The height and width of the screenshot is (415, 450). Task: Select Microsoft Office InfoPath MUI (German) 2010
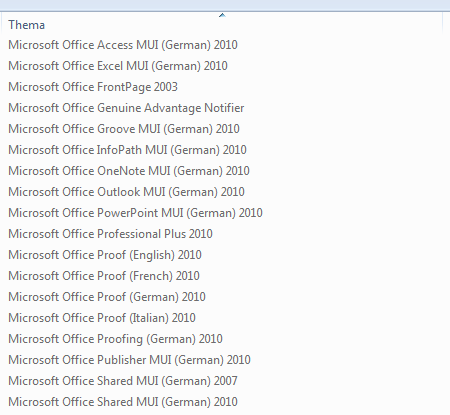pyautogui.click(x=127, y=150)
